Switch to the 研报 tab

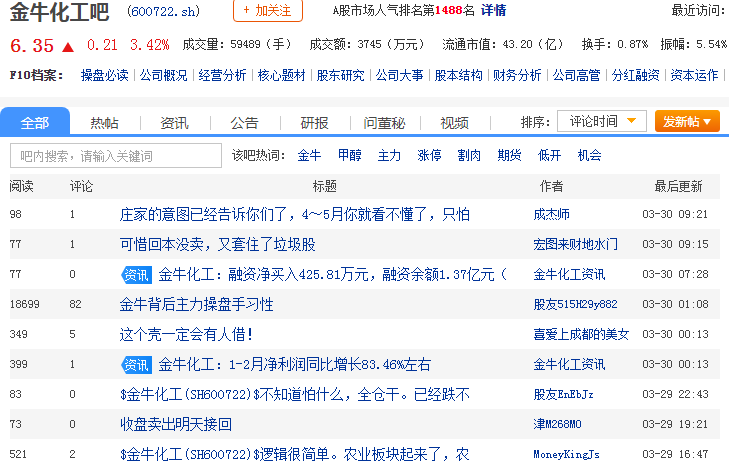point(315,123)
